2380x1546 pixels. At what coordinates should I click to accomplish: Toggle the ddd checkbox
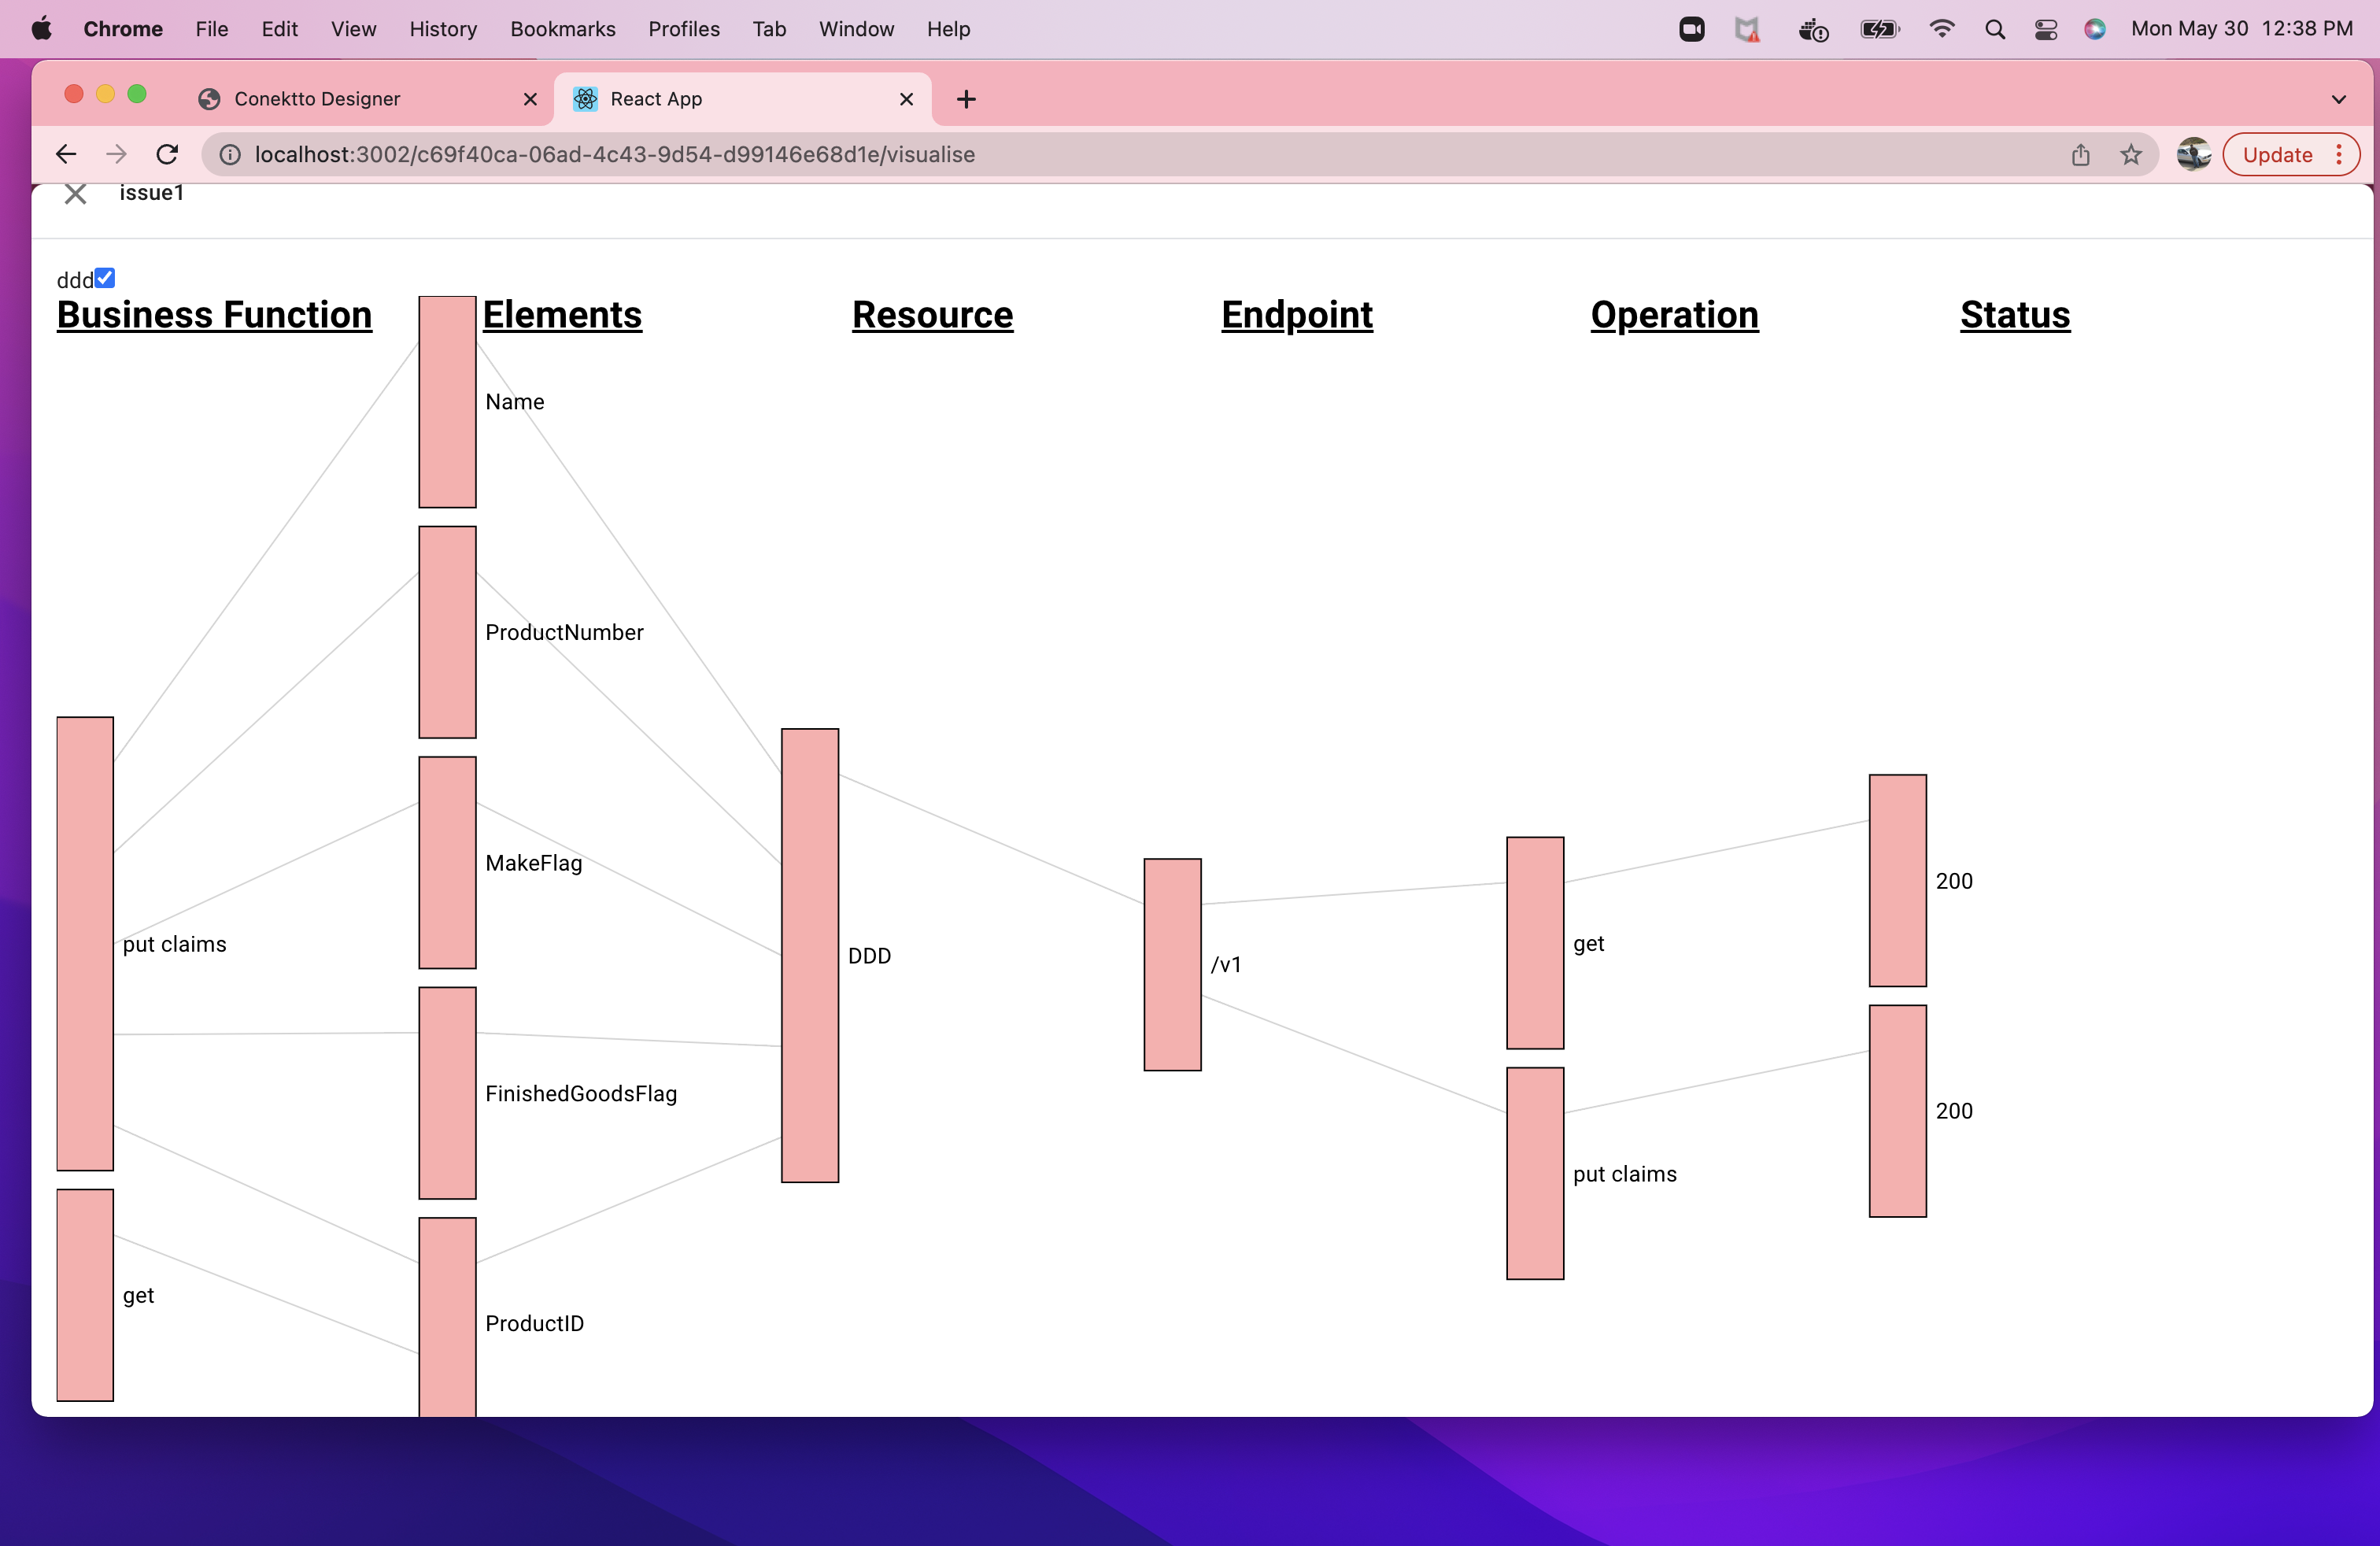[105, 278]
